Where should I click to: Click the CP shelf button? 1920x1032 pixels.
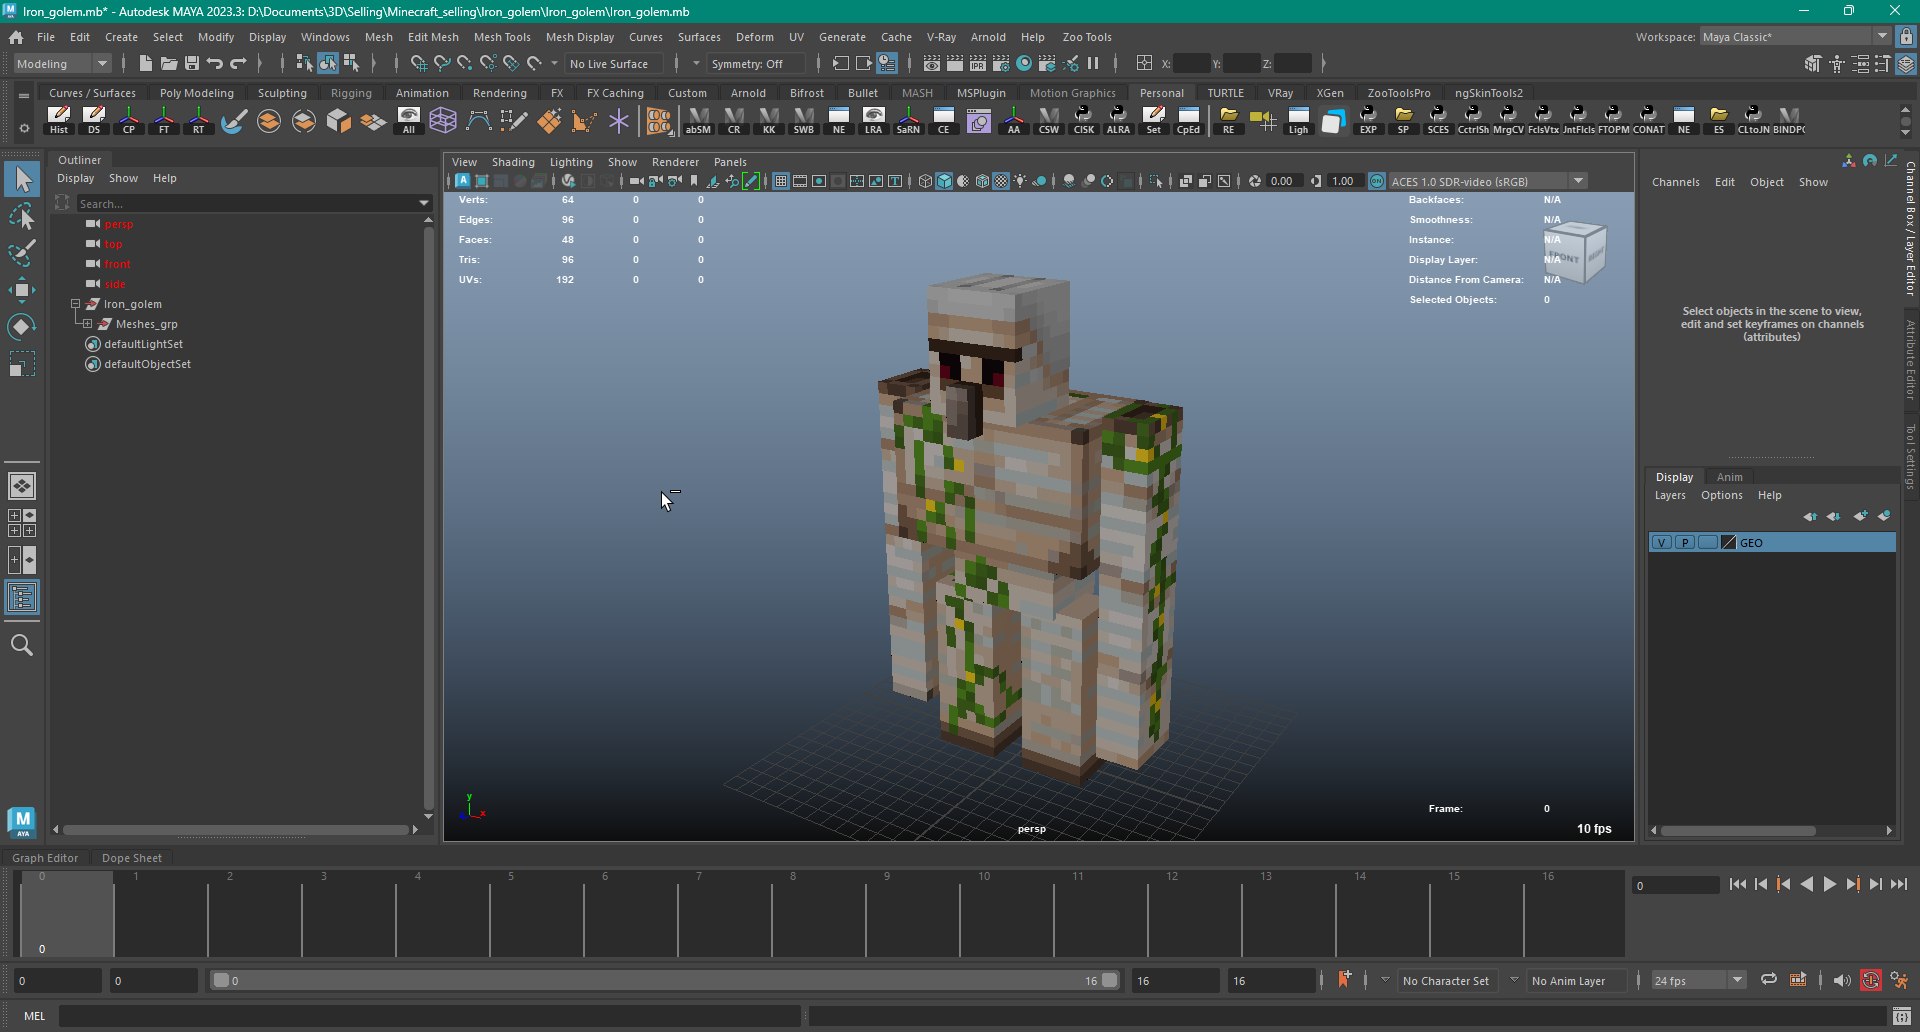tap(129, 120)
